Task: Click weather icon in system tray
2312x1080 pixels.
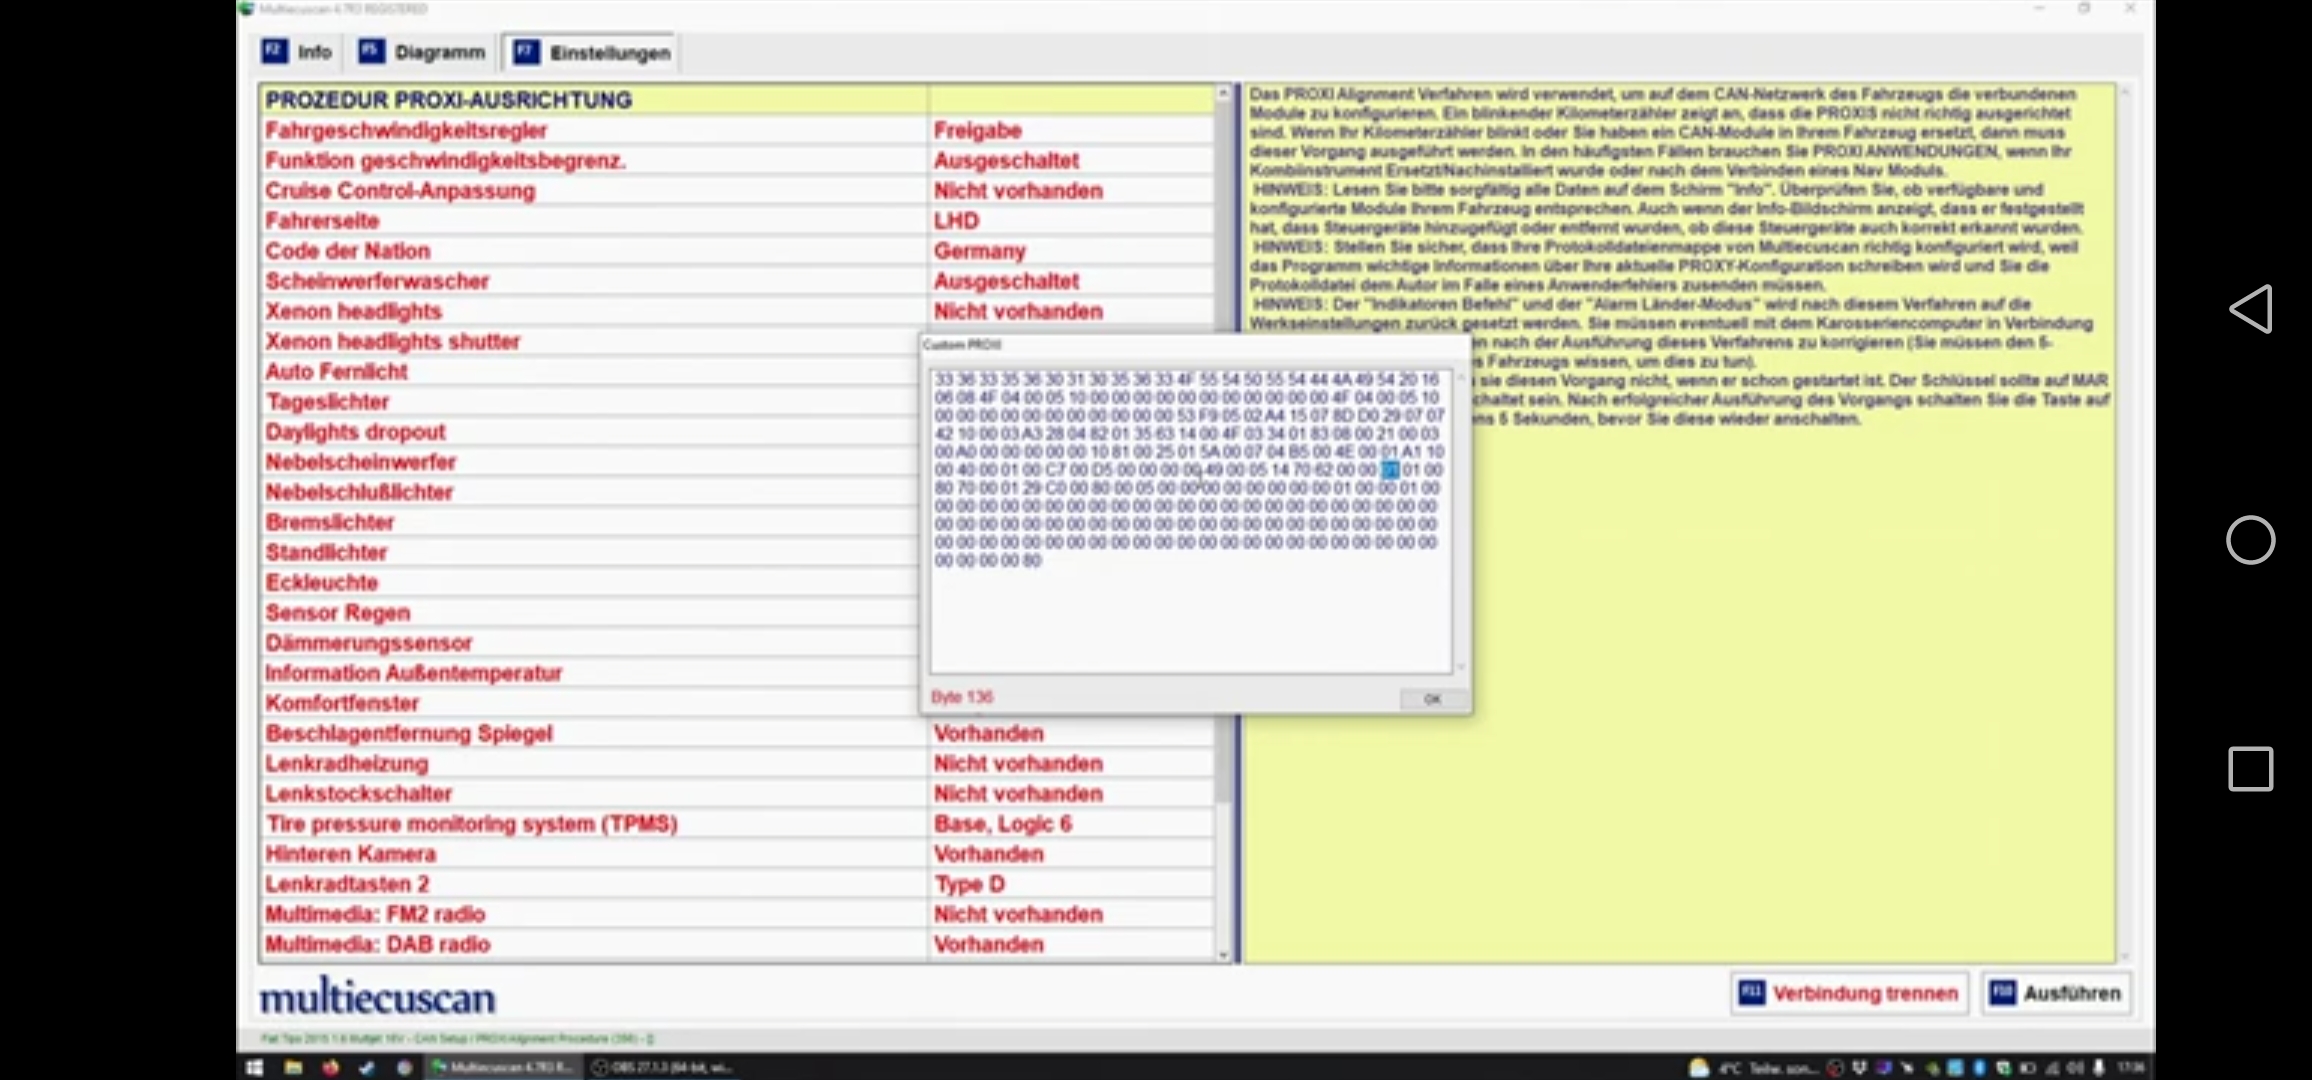Action: point(1698,1067)
